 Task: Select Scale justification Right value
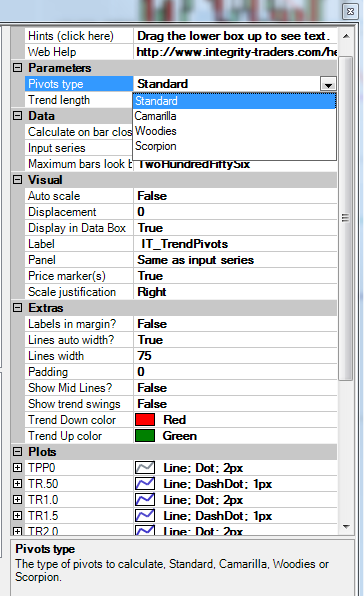(x=236, y=292)
